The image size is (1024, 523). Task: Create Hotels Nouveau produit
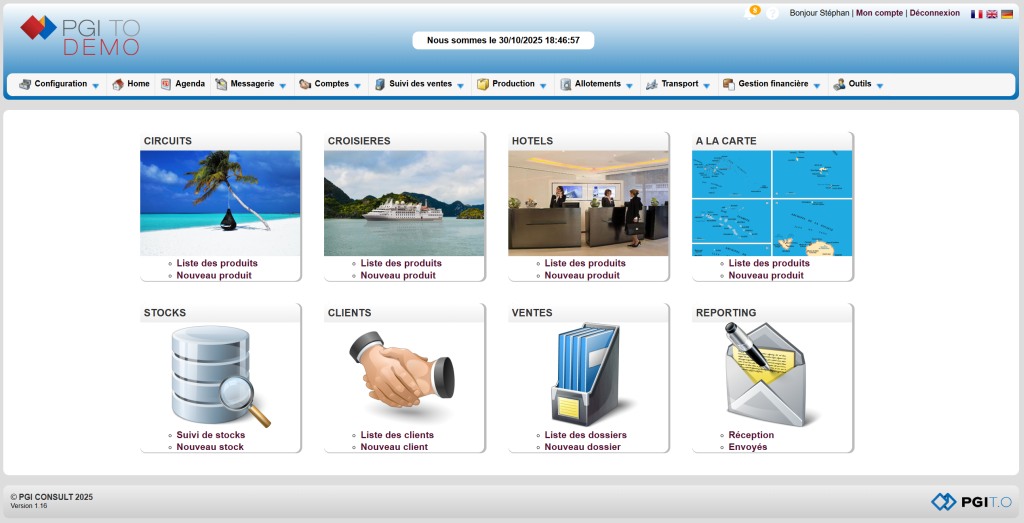(582, 276)
